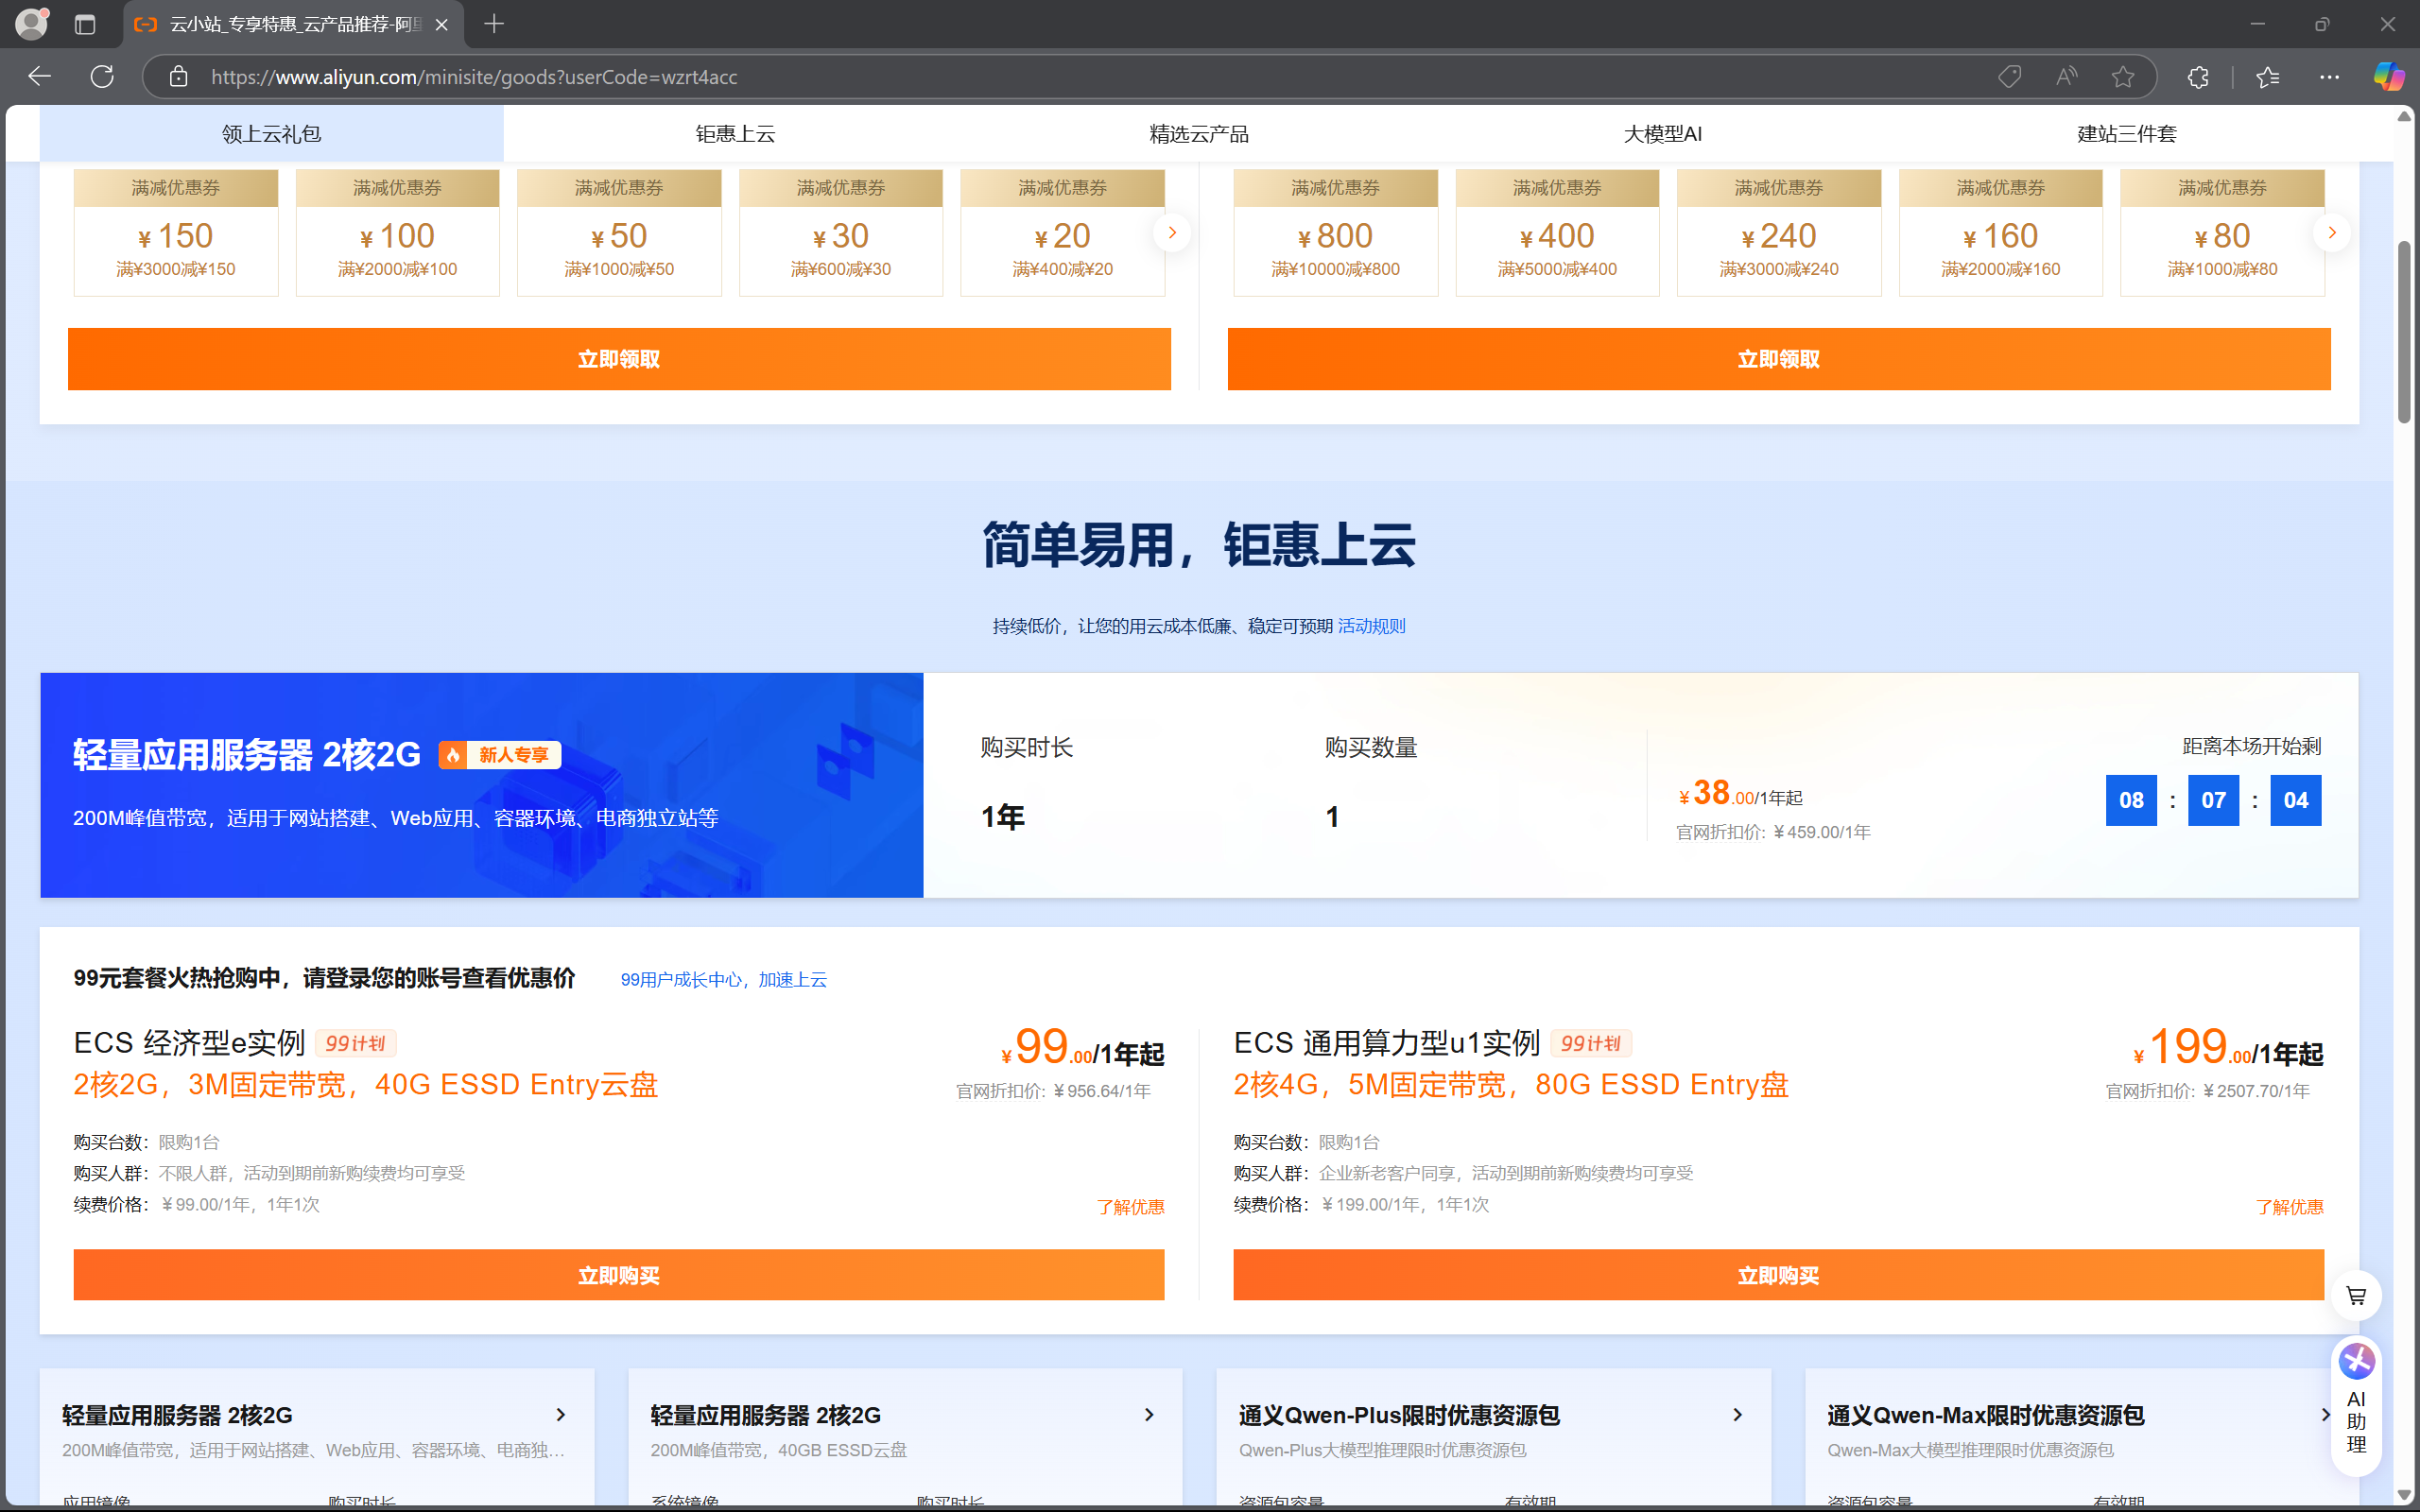Click the profile avatar icon
2420x1512 pixels.
point(31,23)
